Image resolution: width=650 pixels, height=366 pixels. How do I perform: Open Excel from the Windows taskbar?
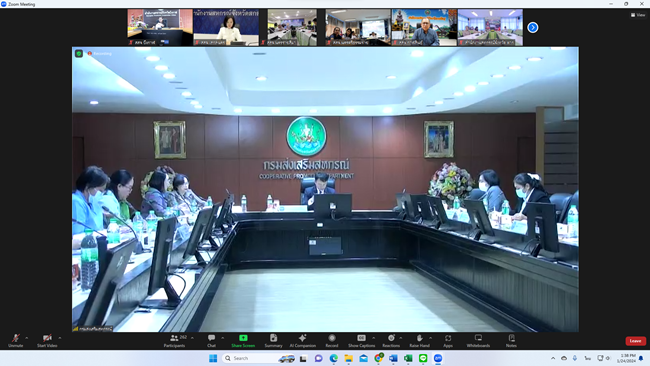click(x=408, y=358)
